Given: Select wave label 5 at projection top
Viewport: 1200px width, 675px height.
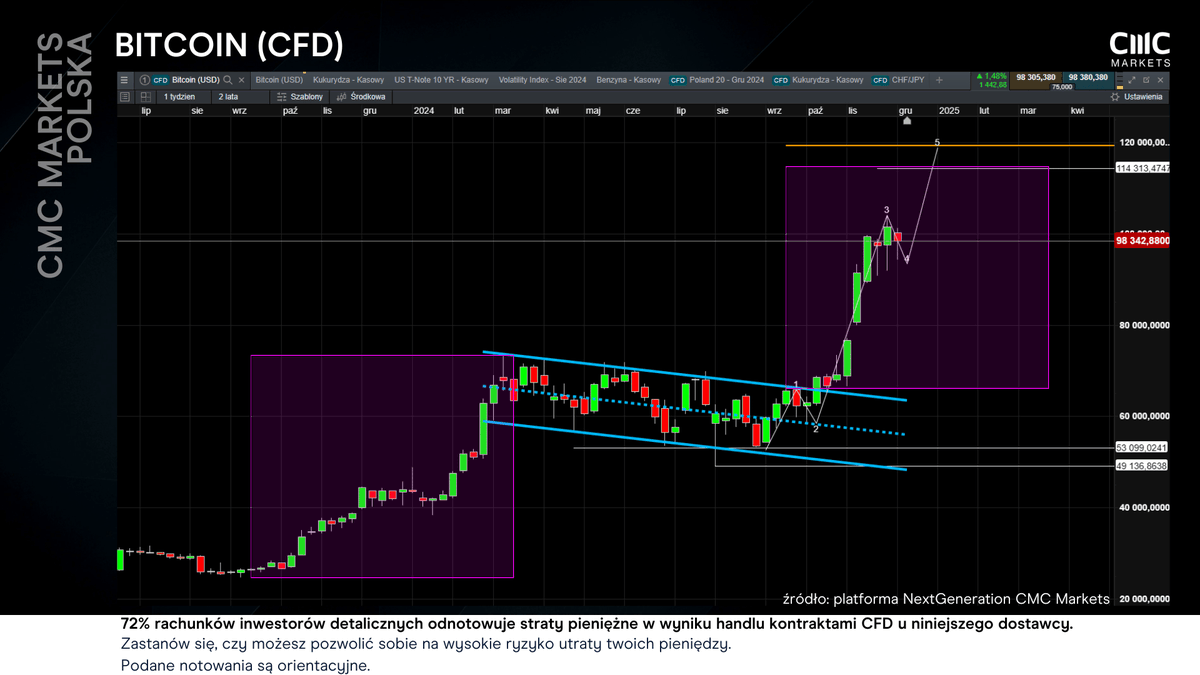Looking at the screenshot, I should (937, 143).
